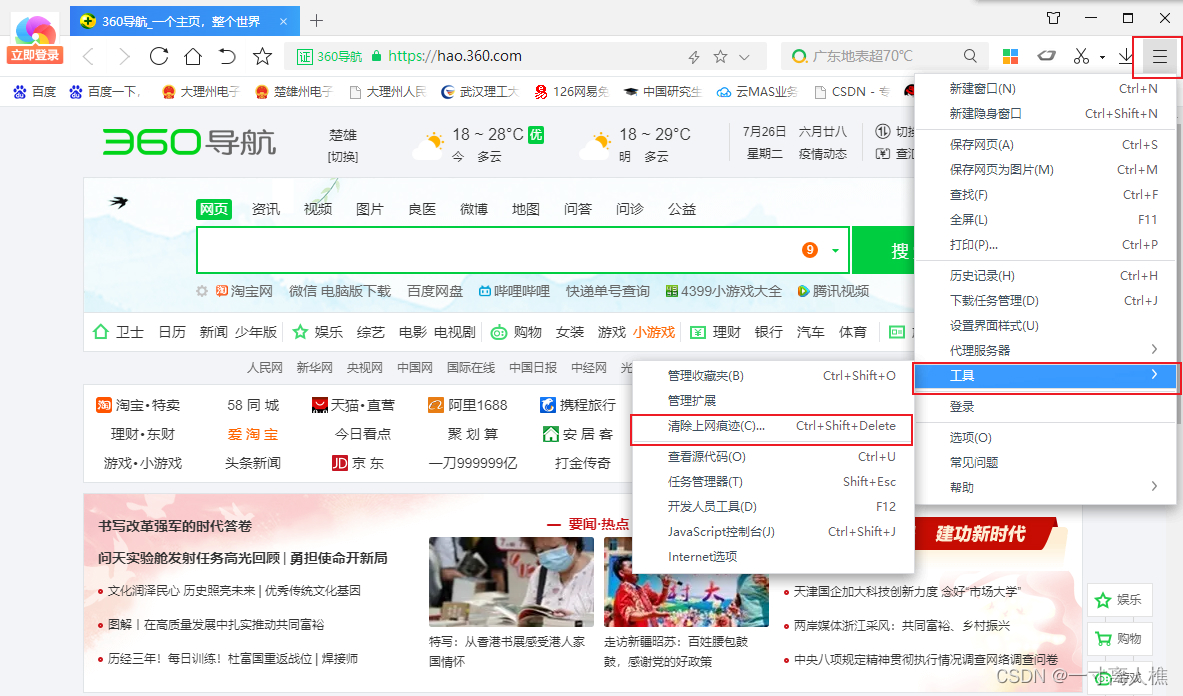
Task: Choose 保存网页为图片(M) from menu
Action: point(1045,170)
